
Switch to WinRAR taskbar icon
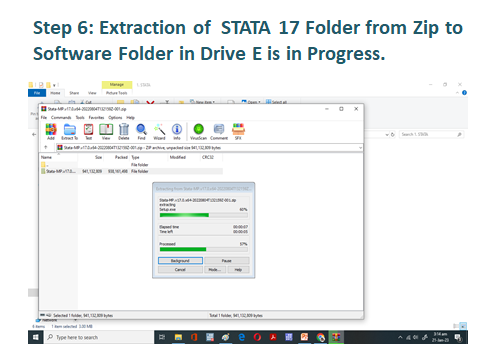336,337
